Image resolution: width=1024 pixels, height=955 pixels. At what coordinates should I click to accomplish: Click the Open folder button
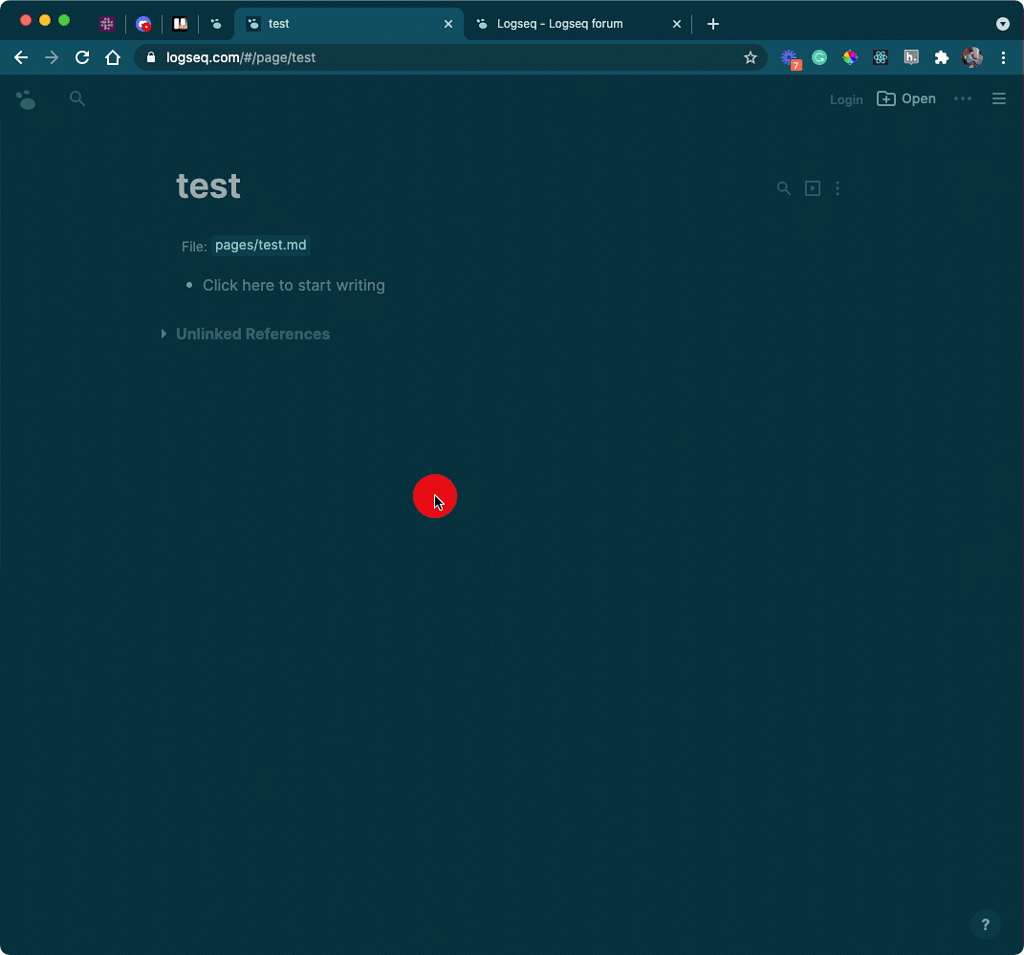[x=906, y=98]
